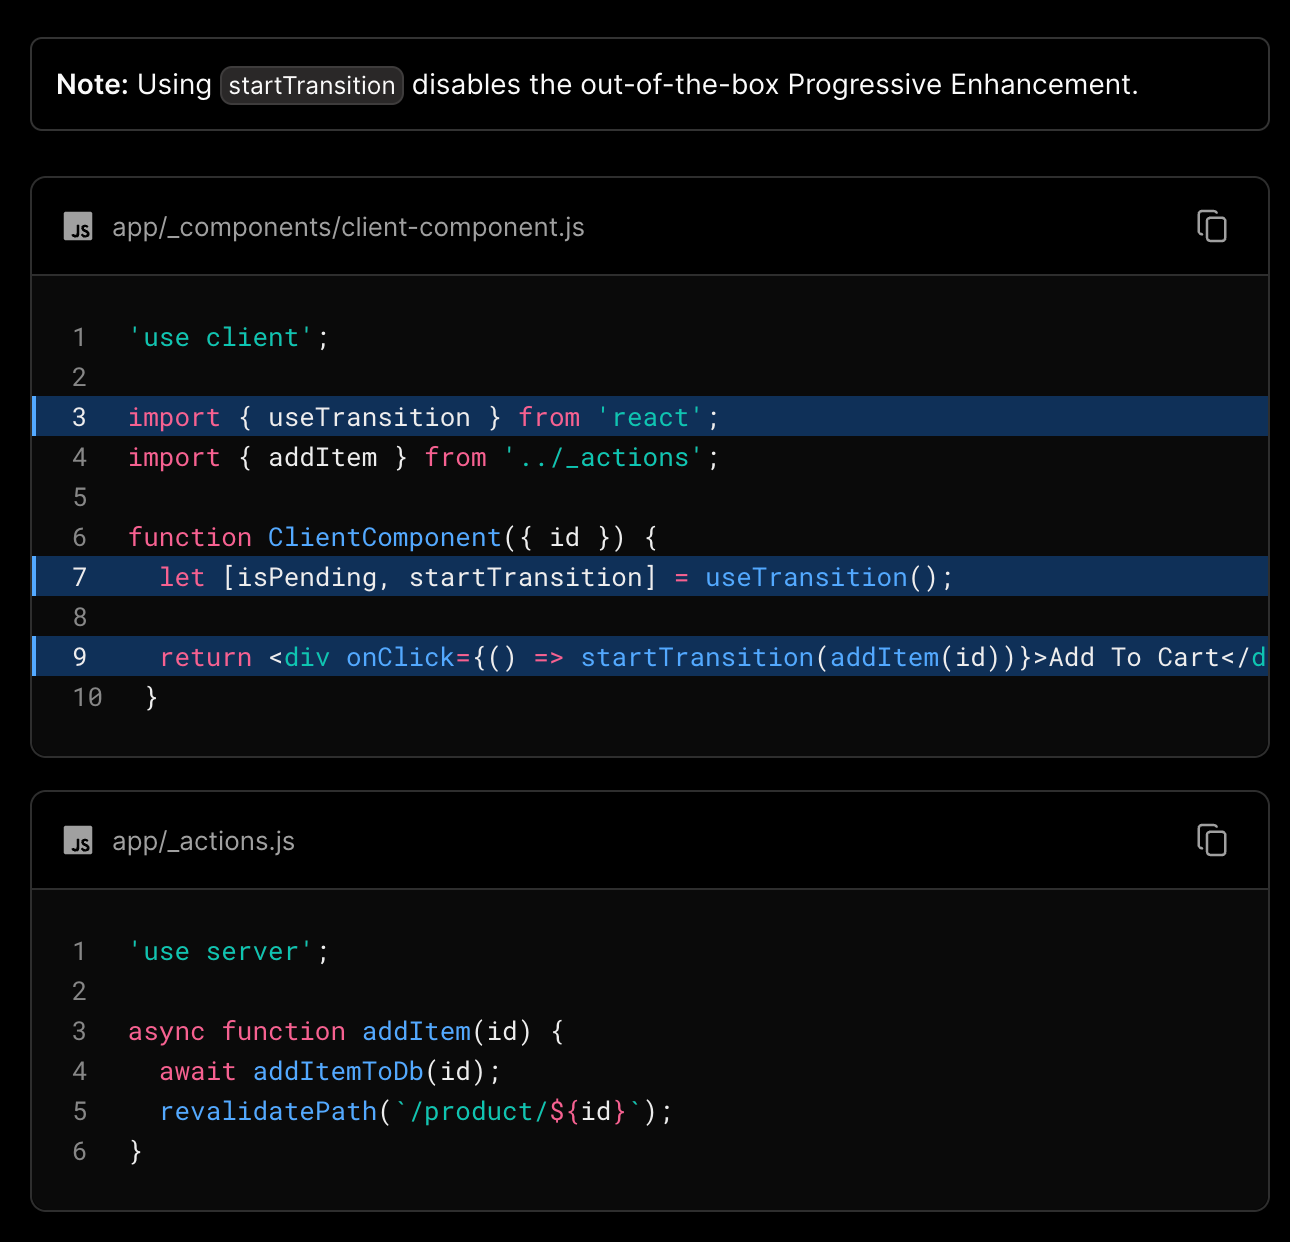Click the Note heading text
The height and width of the screenshot is (1242, 1290).
click(x=92, y=84)
